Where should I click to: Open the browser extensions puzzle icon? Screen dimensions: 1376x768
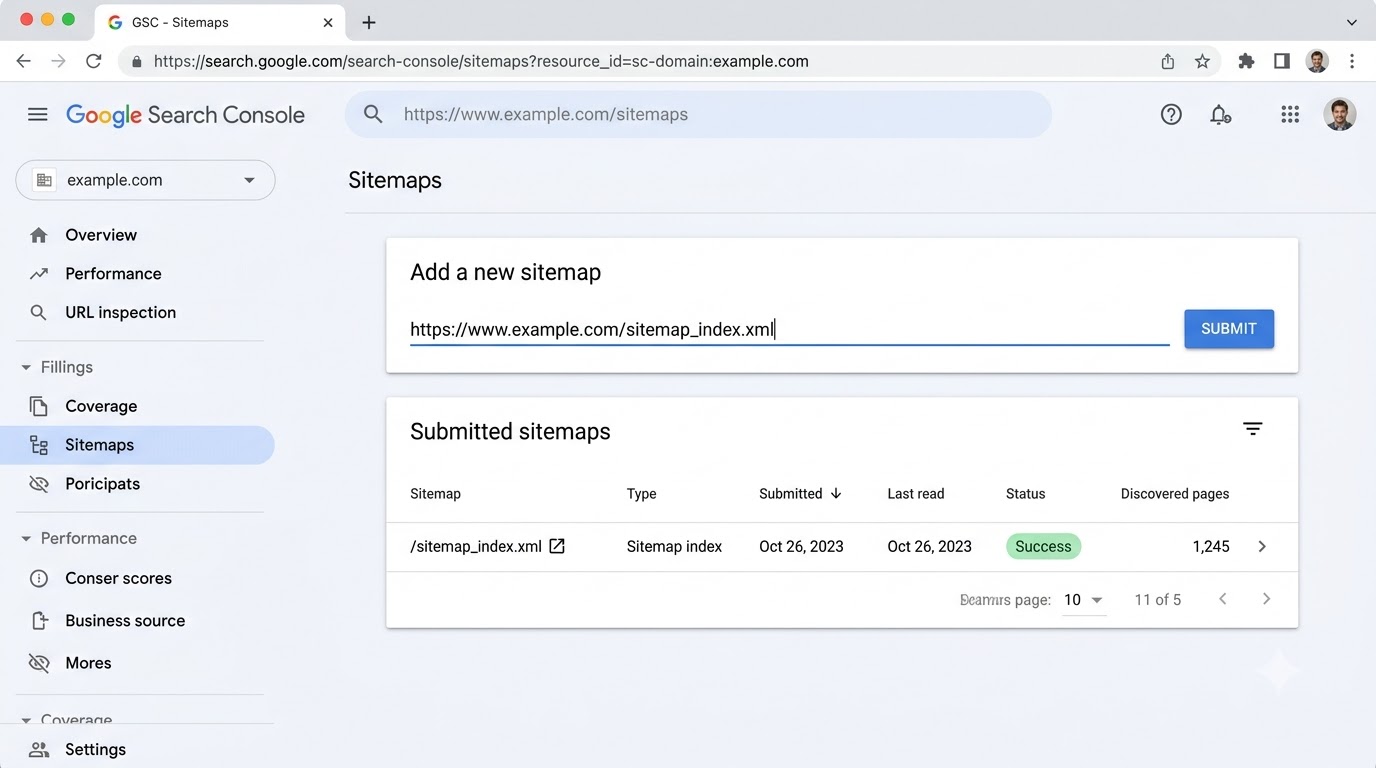pyautogui.click(x=1246, y=61)
